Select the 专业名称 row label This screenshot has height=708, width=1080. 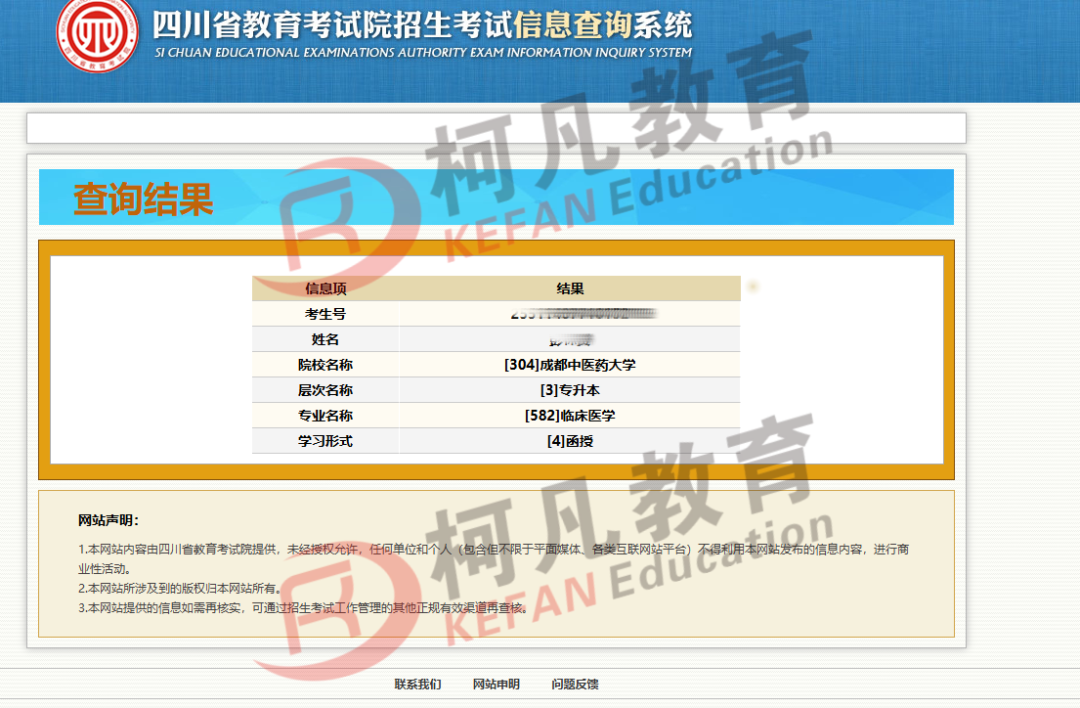coord(325,415)
